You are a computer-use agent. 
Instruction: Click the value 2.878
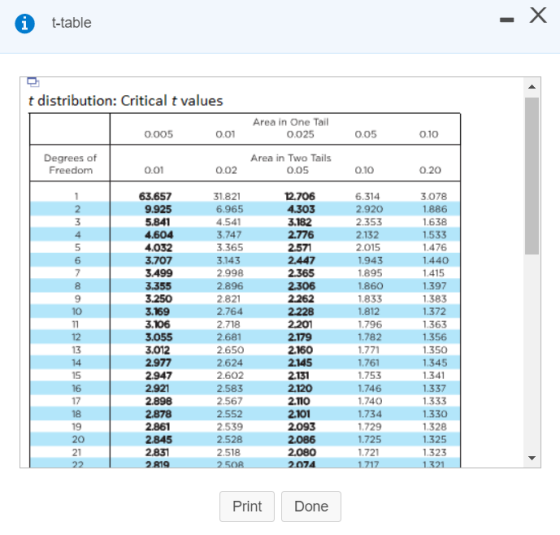(158, 414)
